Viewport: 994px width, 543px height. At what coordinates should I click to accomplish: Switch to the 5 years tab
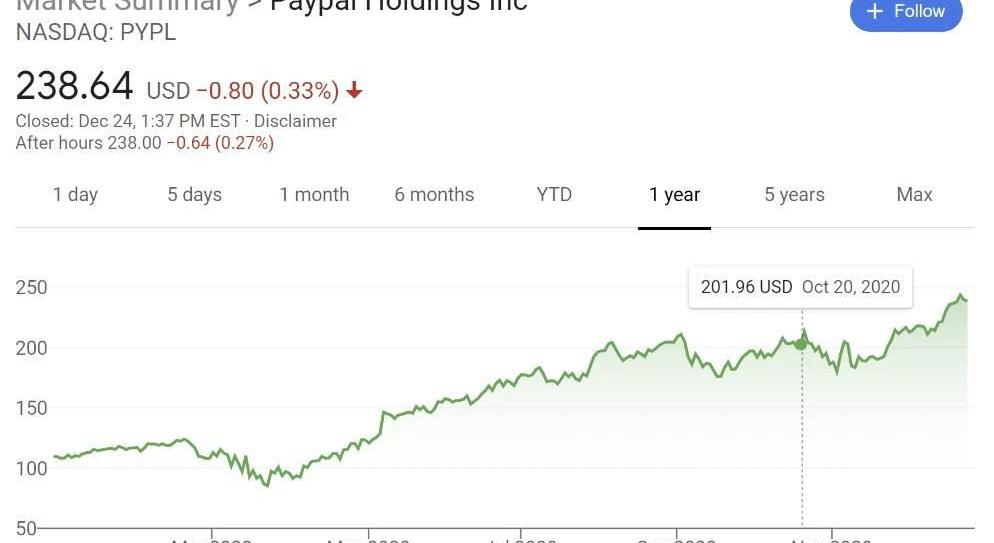(794, 194)
